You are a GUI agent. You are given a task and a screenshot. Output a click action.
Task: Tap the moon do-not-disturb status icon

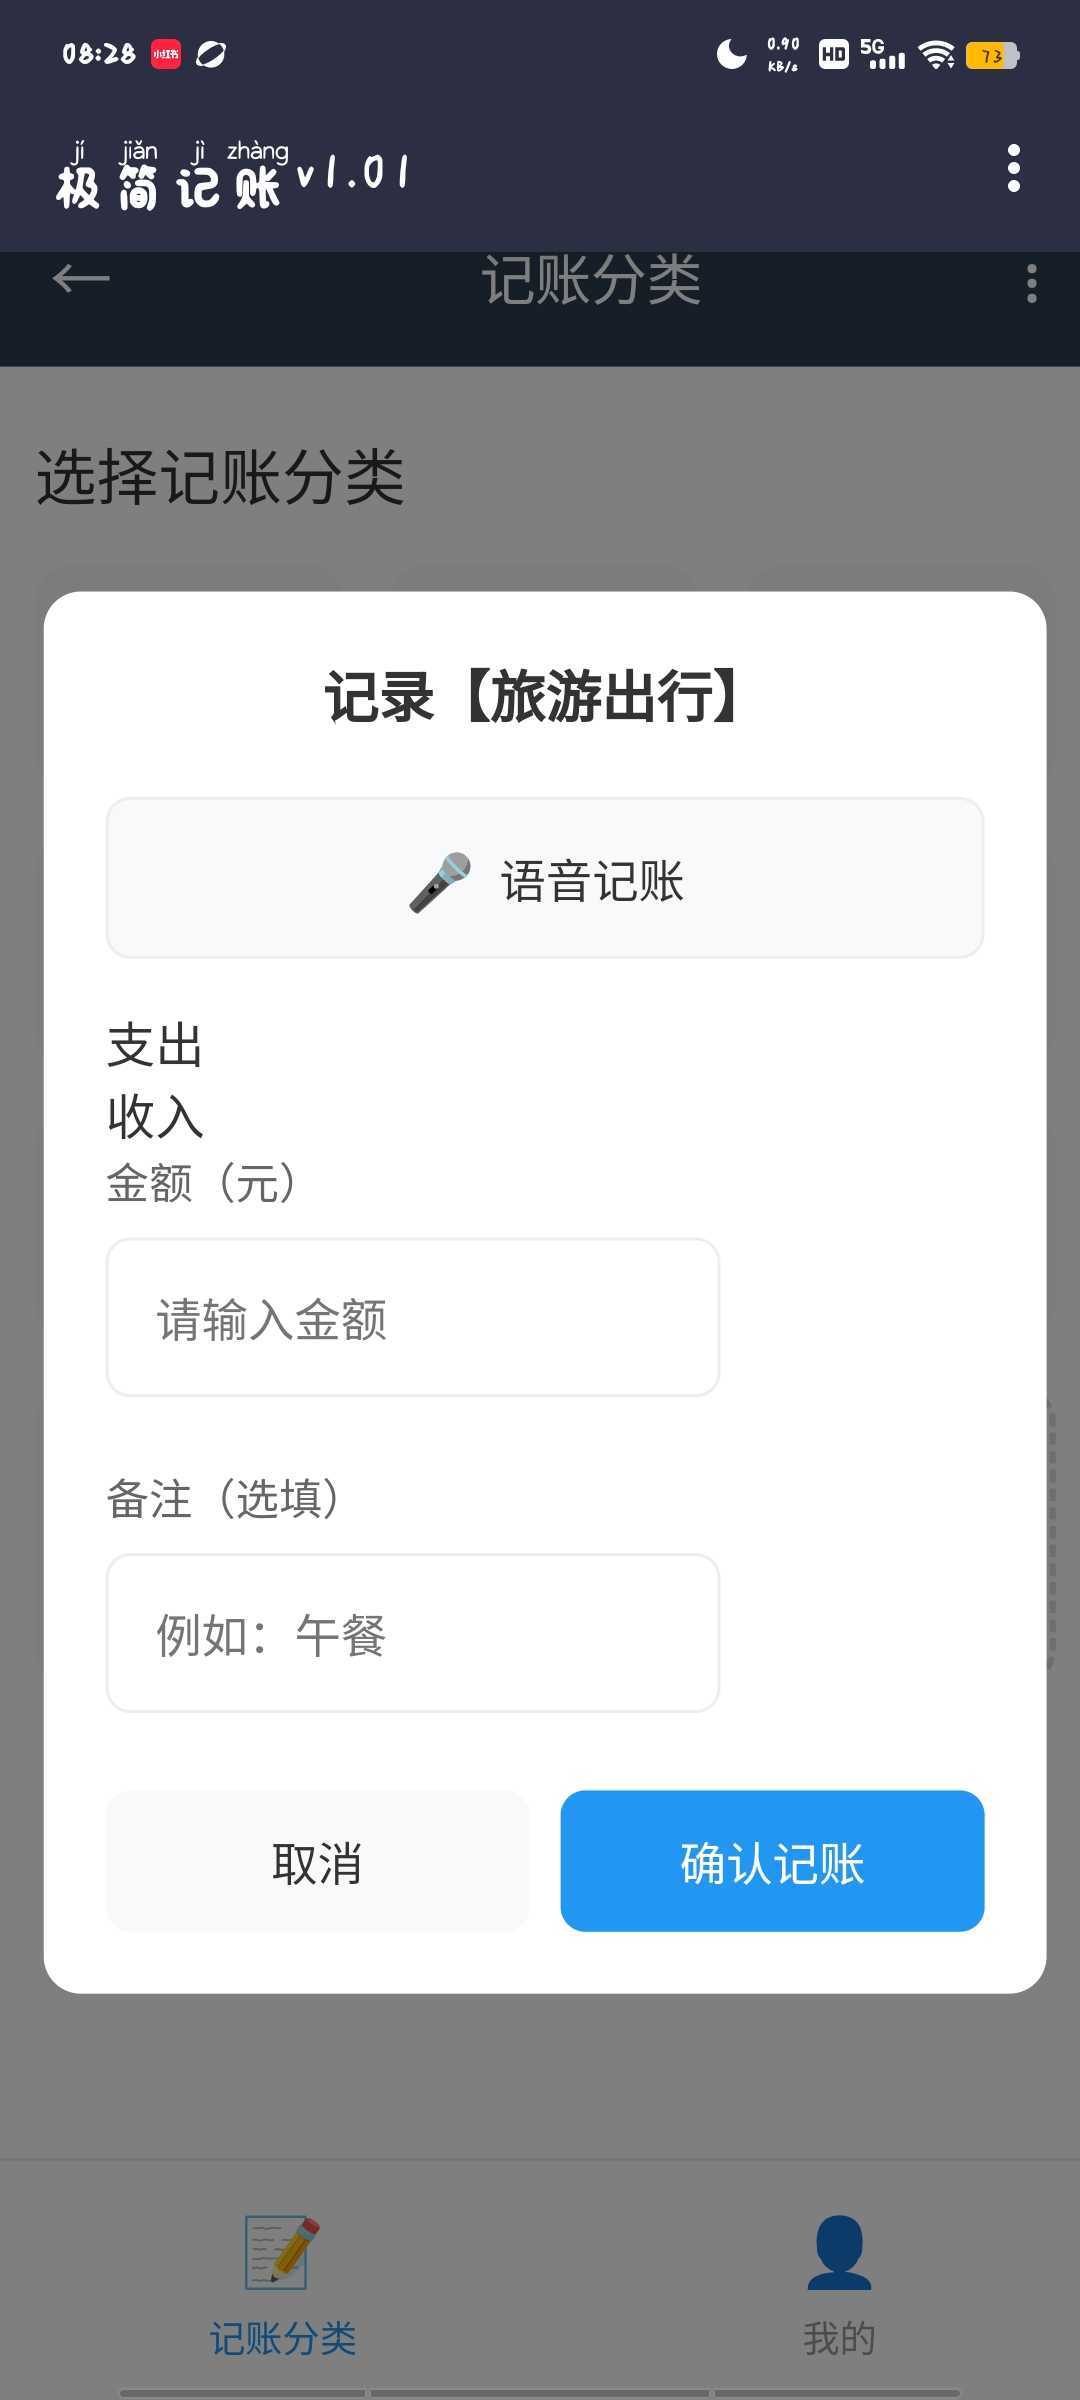click(731, 54)
